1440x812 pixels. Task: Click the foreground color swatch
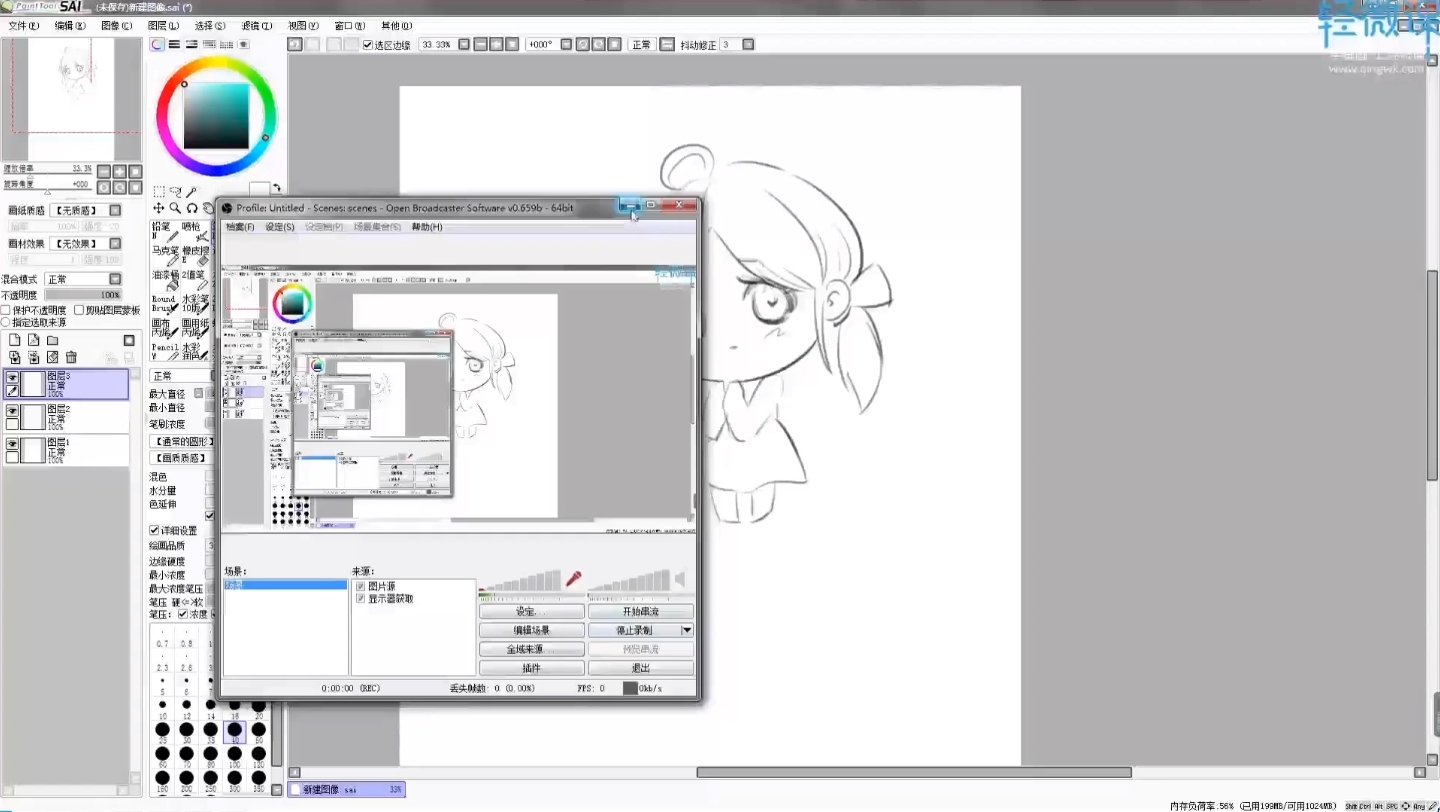point(259,189)
